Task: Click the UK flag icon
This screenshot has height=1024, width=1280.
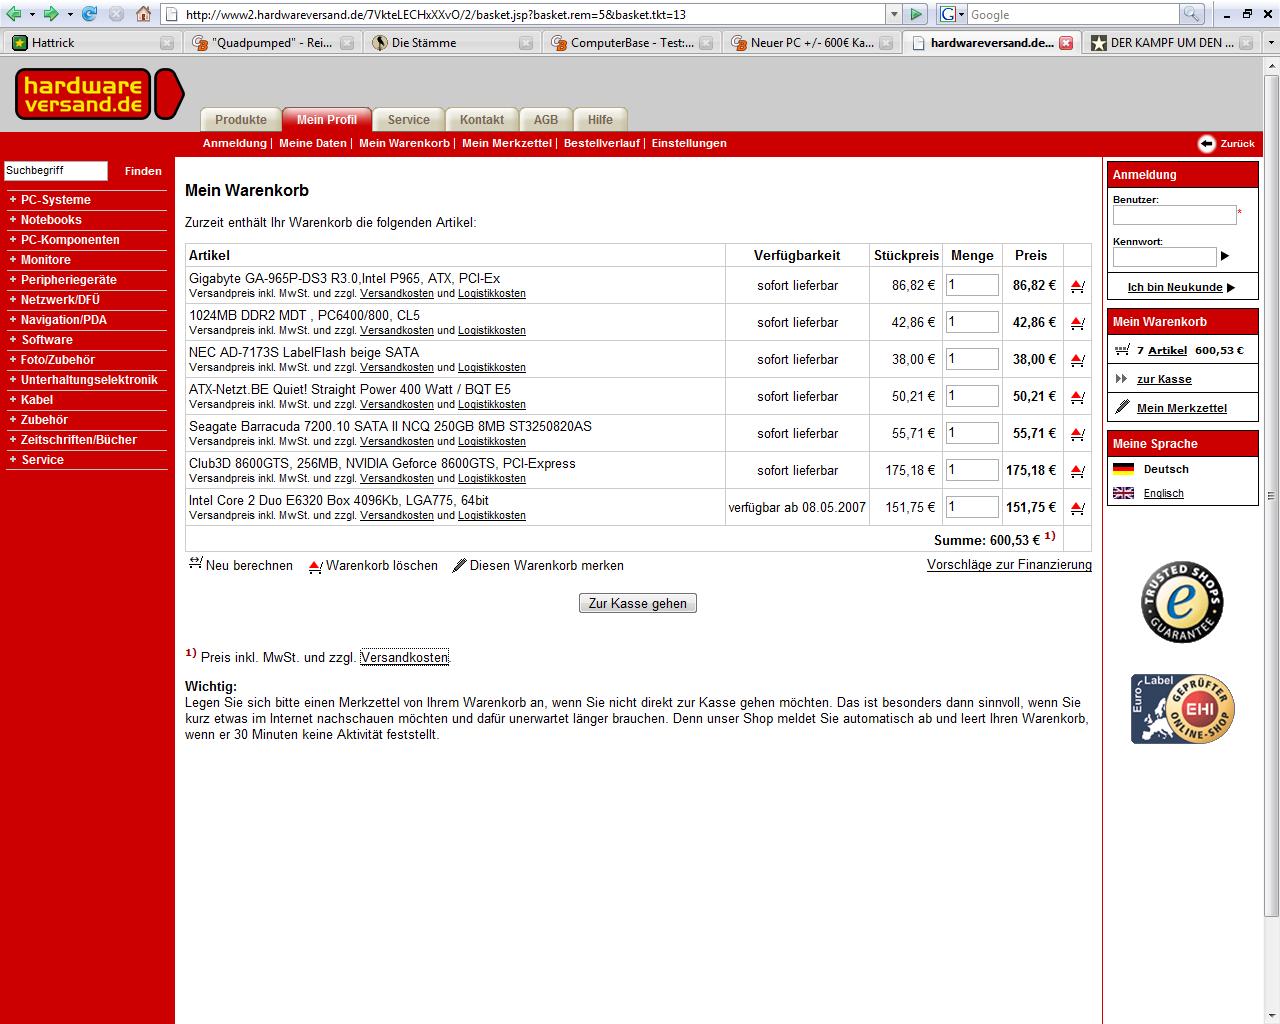Action: [x=1124, y=493]
